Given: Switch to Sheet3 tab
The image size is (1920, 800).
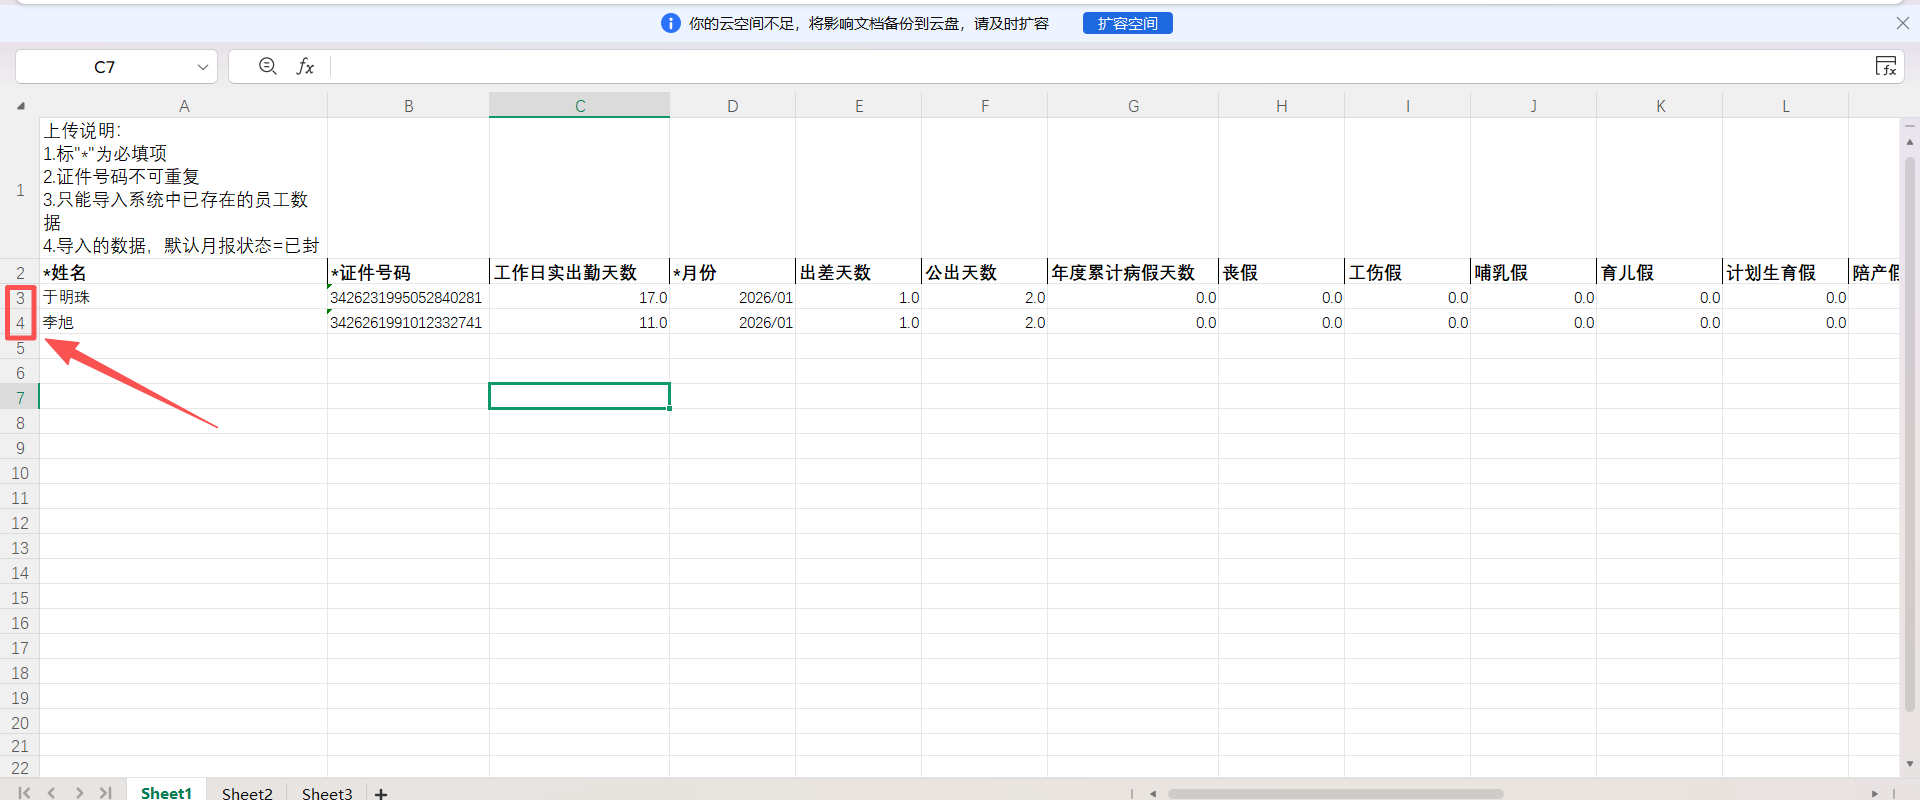Looking at the screenshot, I should [327, 793].
